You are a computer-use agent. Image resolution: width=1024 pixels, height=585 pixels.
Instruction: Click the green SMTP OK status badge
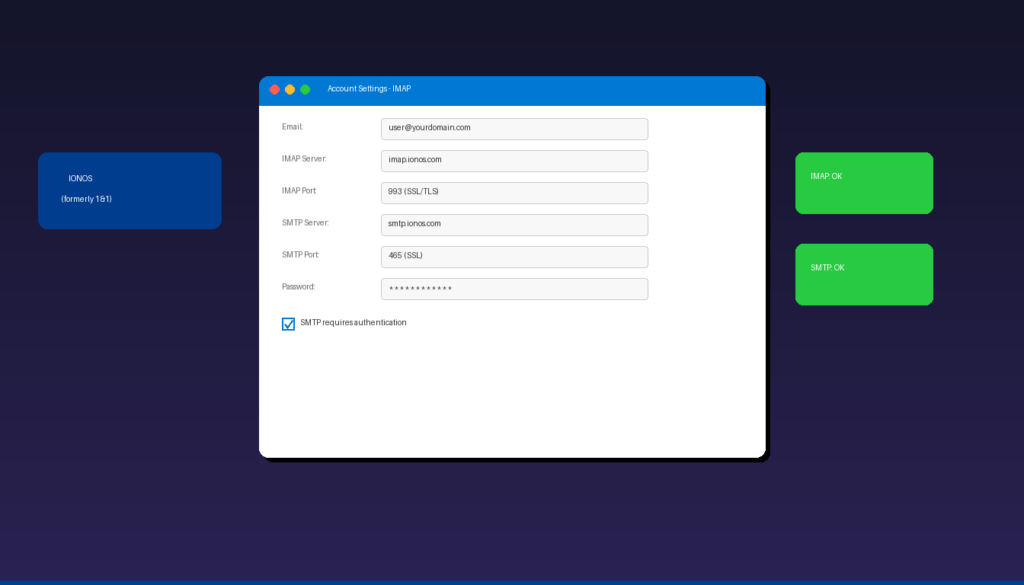click(x=863, y=274)
